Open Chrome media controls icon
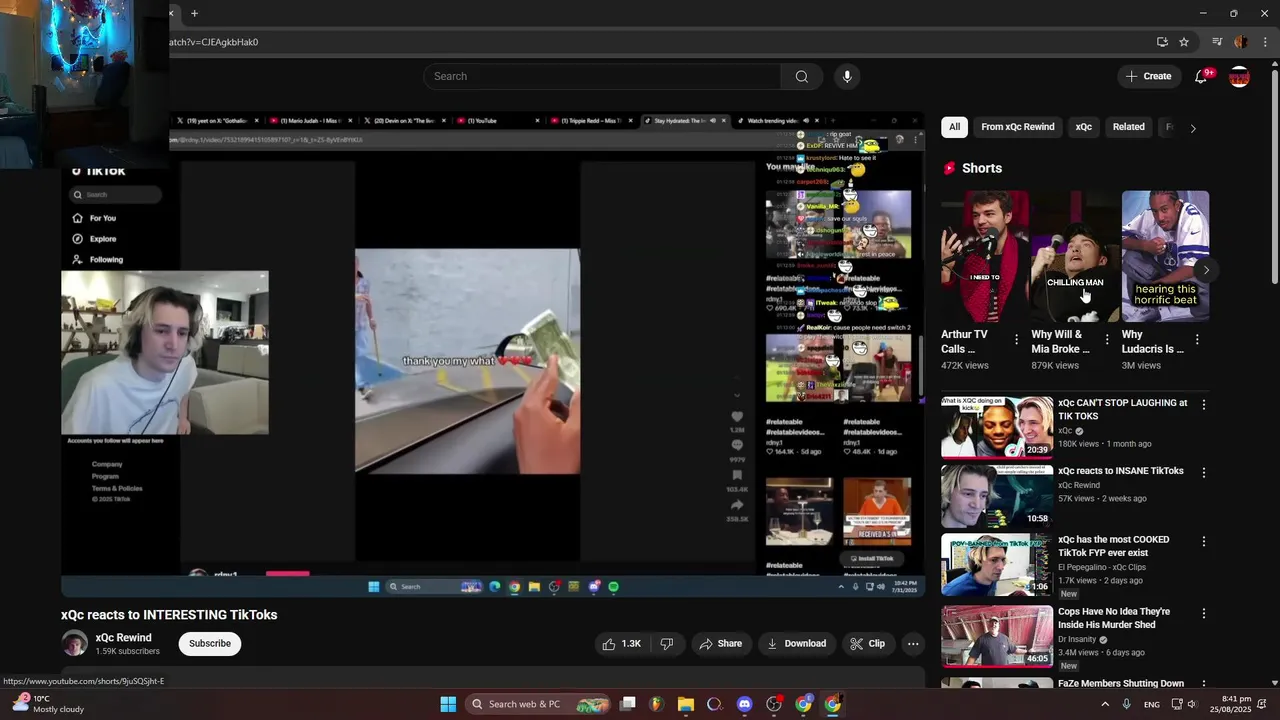Viewport: 1280px width, 720px height. click(x=1217, y=42)
